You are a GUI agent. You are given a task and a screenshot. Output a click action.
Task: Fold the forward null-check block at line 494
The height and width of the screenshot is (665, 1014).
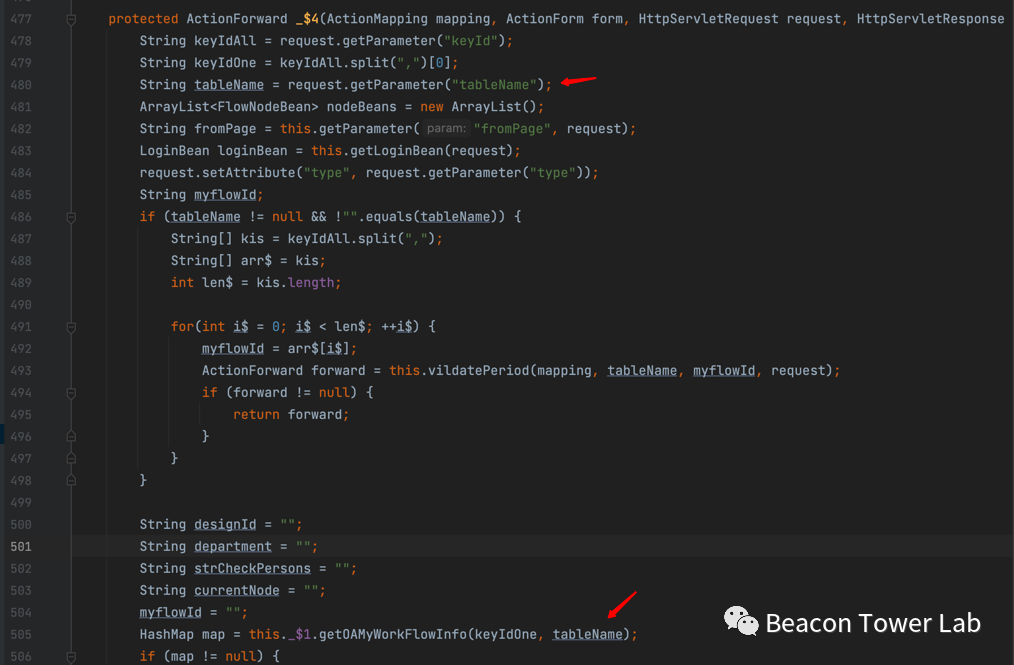71,392
